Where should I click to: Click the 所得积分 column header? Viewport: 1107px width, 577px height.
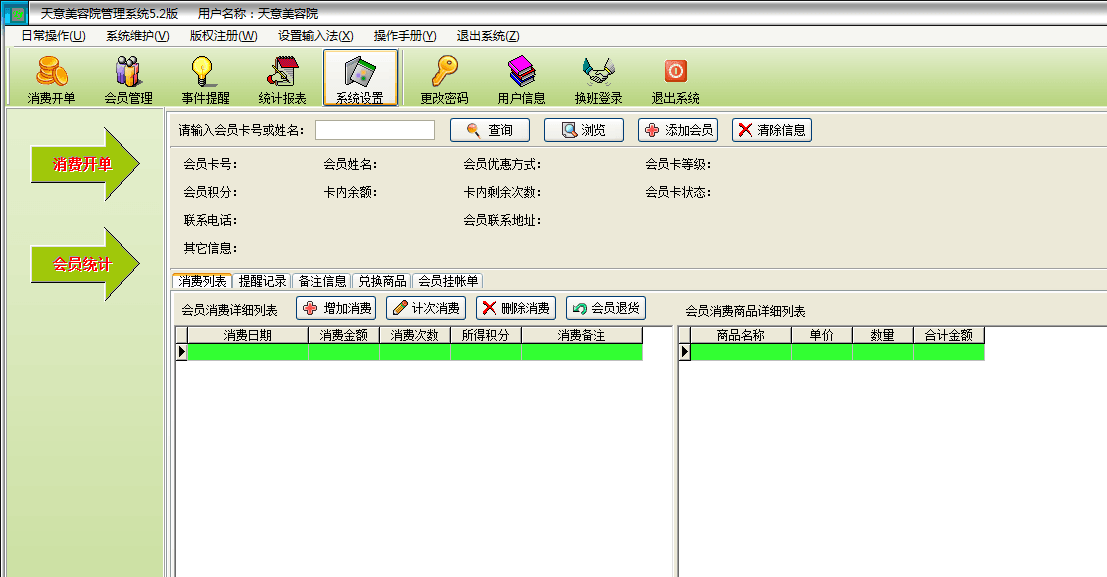486,335
